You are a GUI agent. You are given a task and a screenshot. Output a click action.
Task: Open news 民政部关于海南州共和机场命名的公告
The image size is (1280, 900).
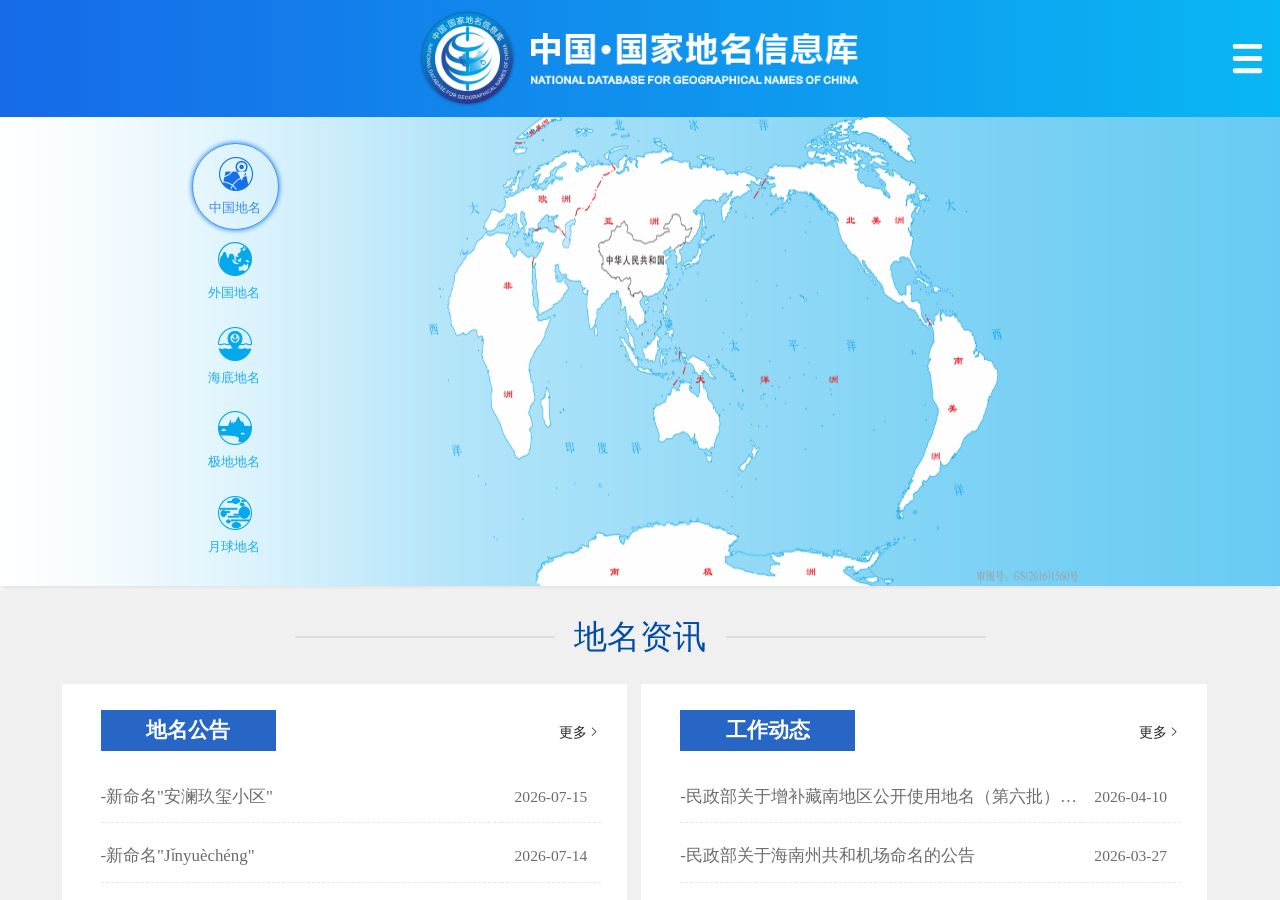point(827,856)
